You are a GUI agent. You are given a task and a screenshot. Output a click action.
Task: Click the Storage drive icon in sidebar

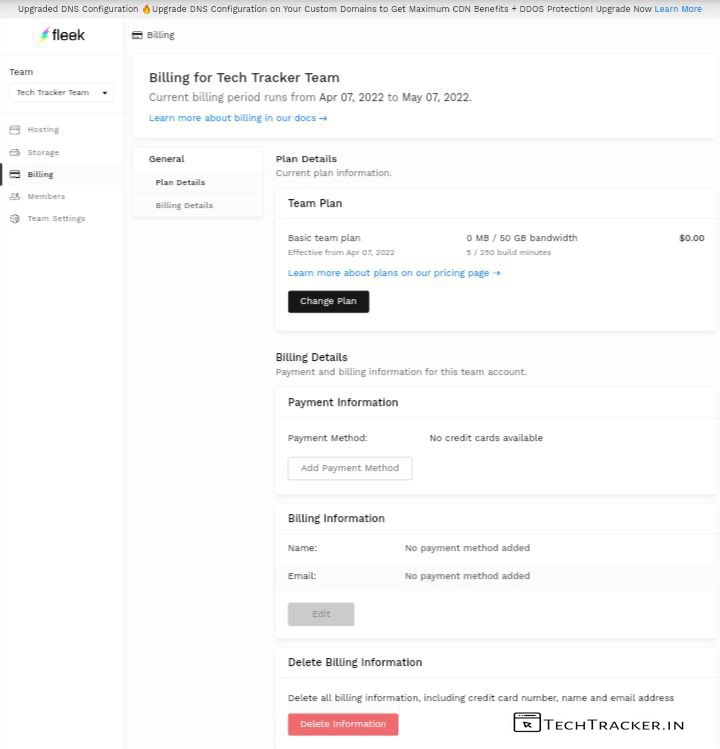click(x=15, y=153)
